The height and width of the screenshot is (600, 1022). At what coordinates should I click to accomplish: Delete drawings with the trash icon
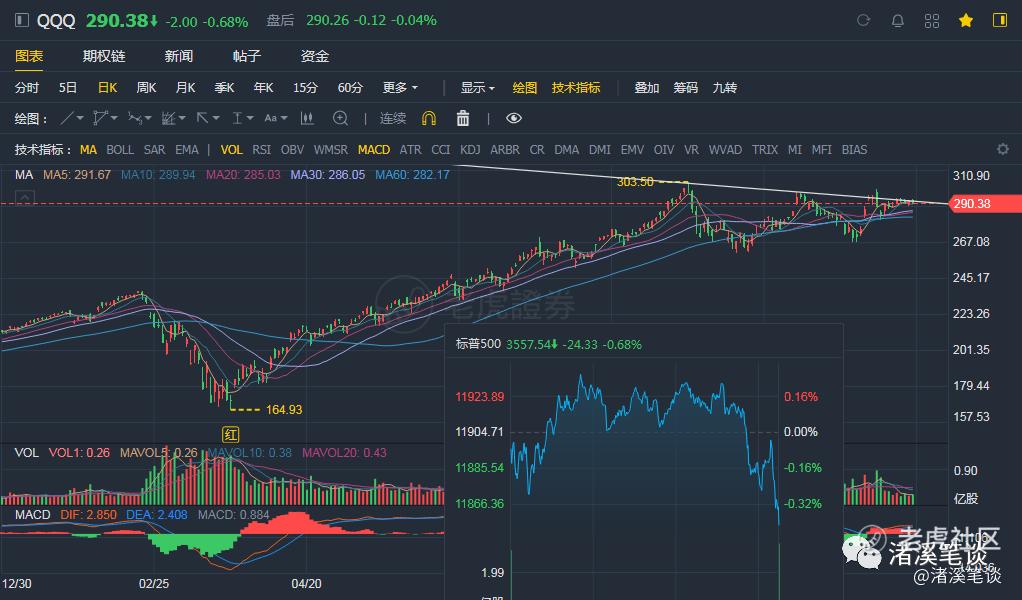pos(463,118)
